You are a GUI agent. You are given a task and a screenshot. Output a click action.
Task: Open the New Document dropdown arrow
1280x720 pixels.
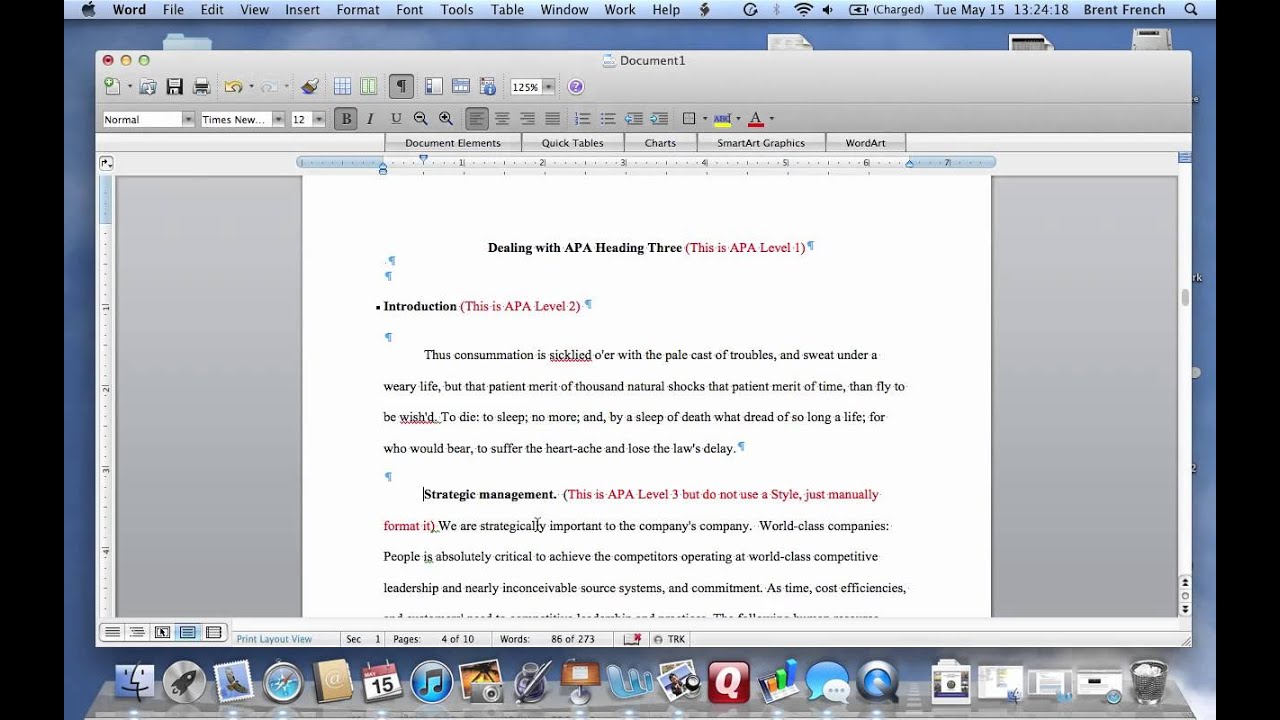pyautogui.click(x=129, y=87)
